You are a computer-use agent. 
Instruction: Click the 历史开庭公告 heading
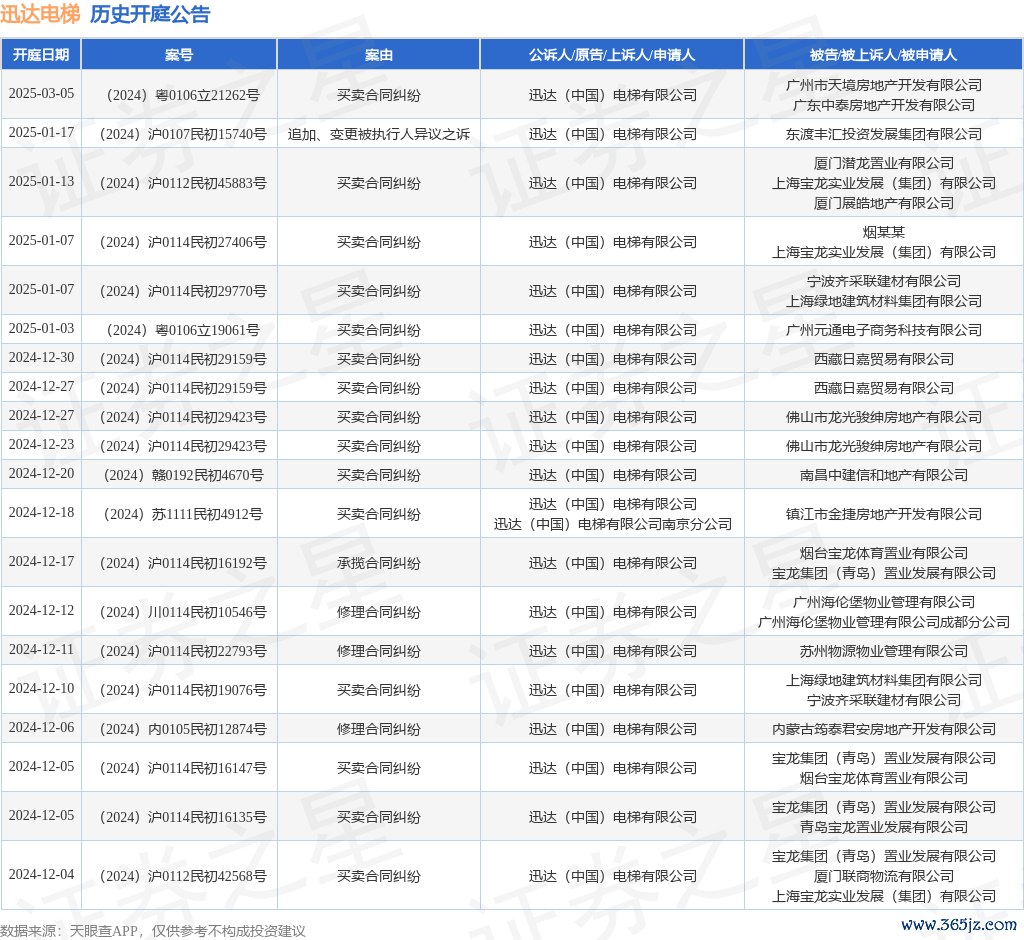click(150, 14)
